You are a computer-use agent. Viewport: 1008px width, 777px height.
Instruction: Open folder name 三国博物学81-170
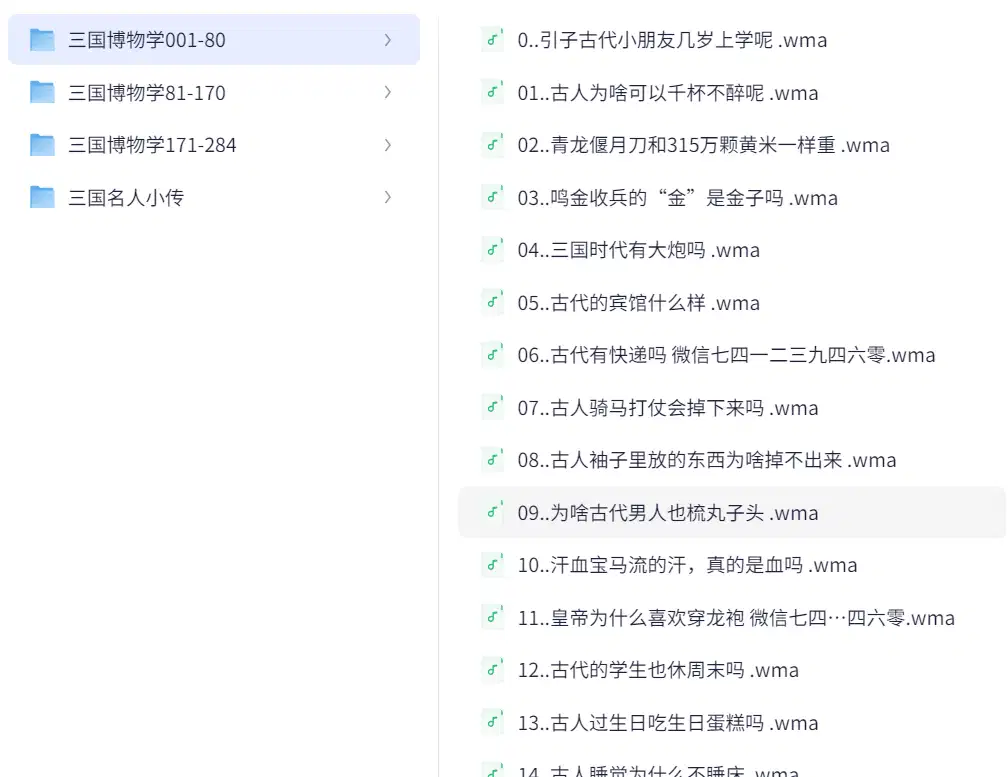(147, 93)
